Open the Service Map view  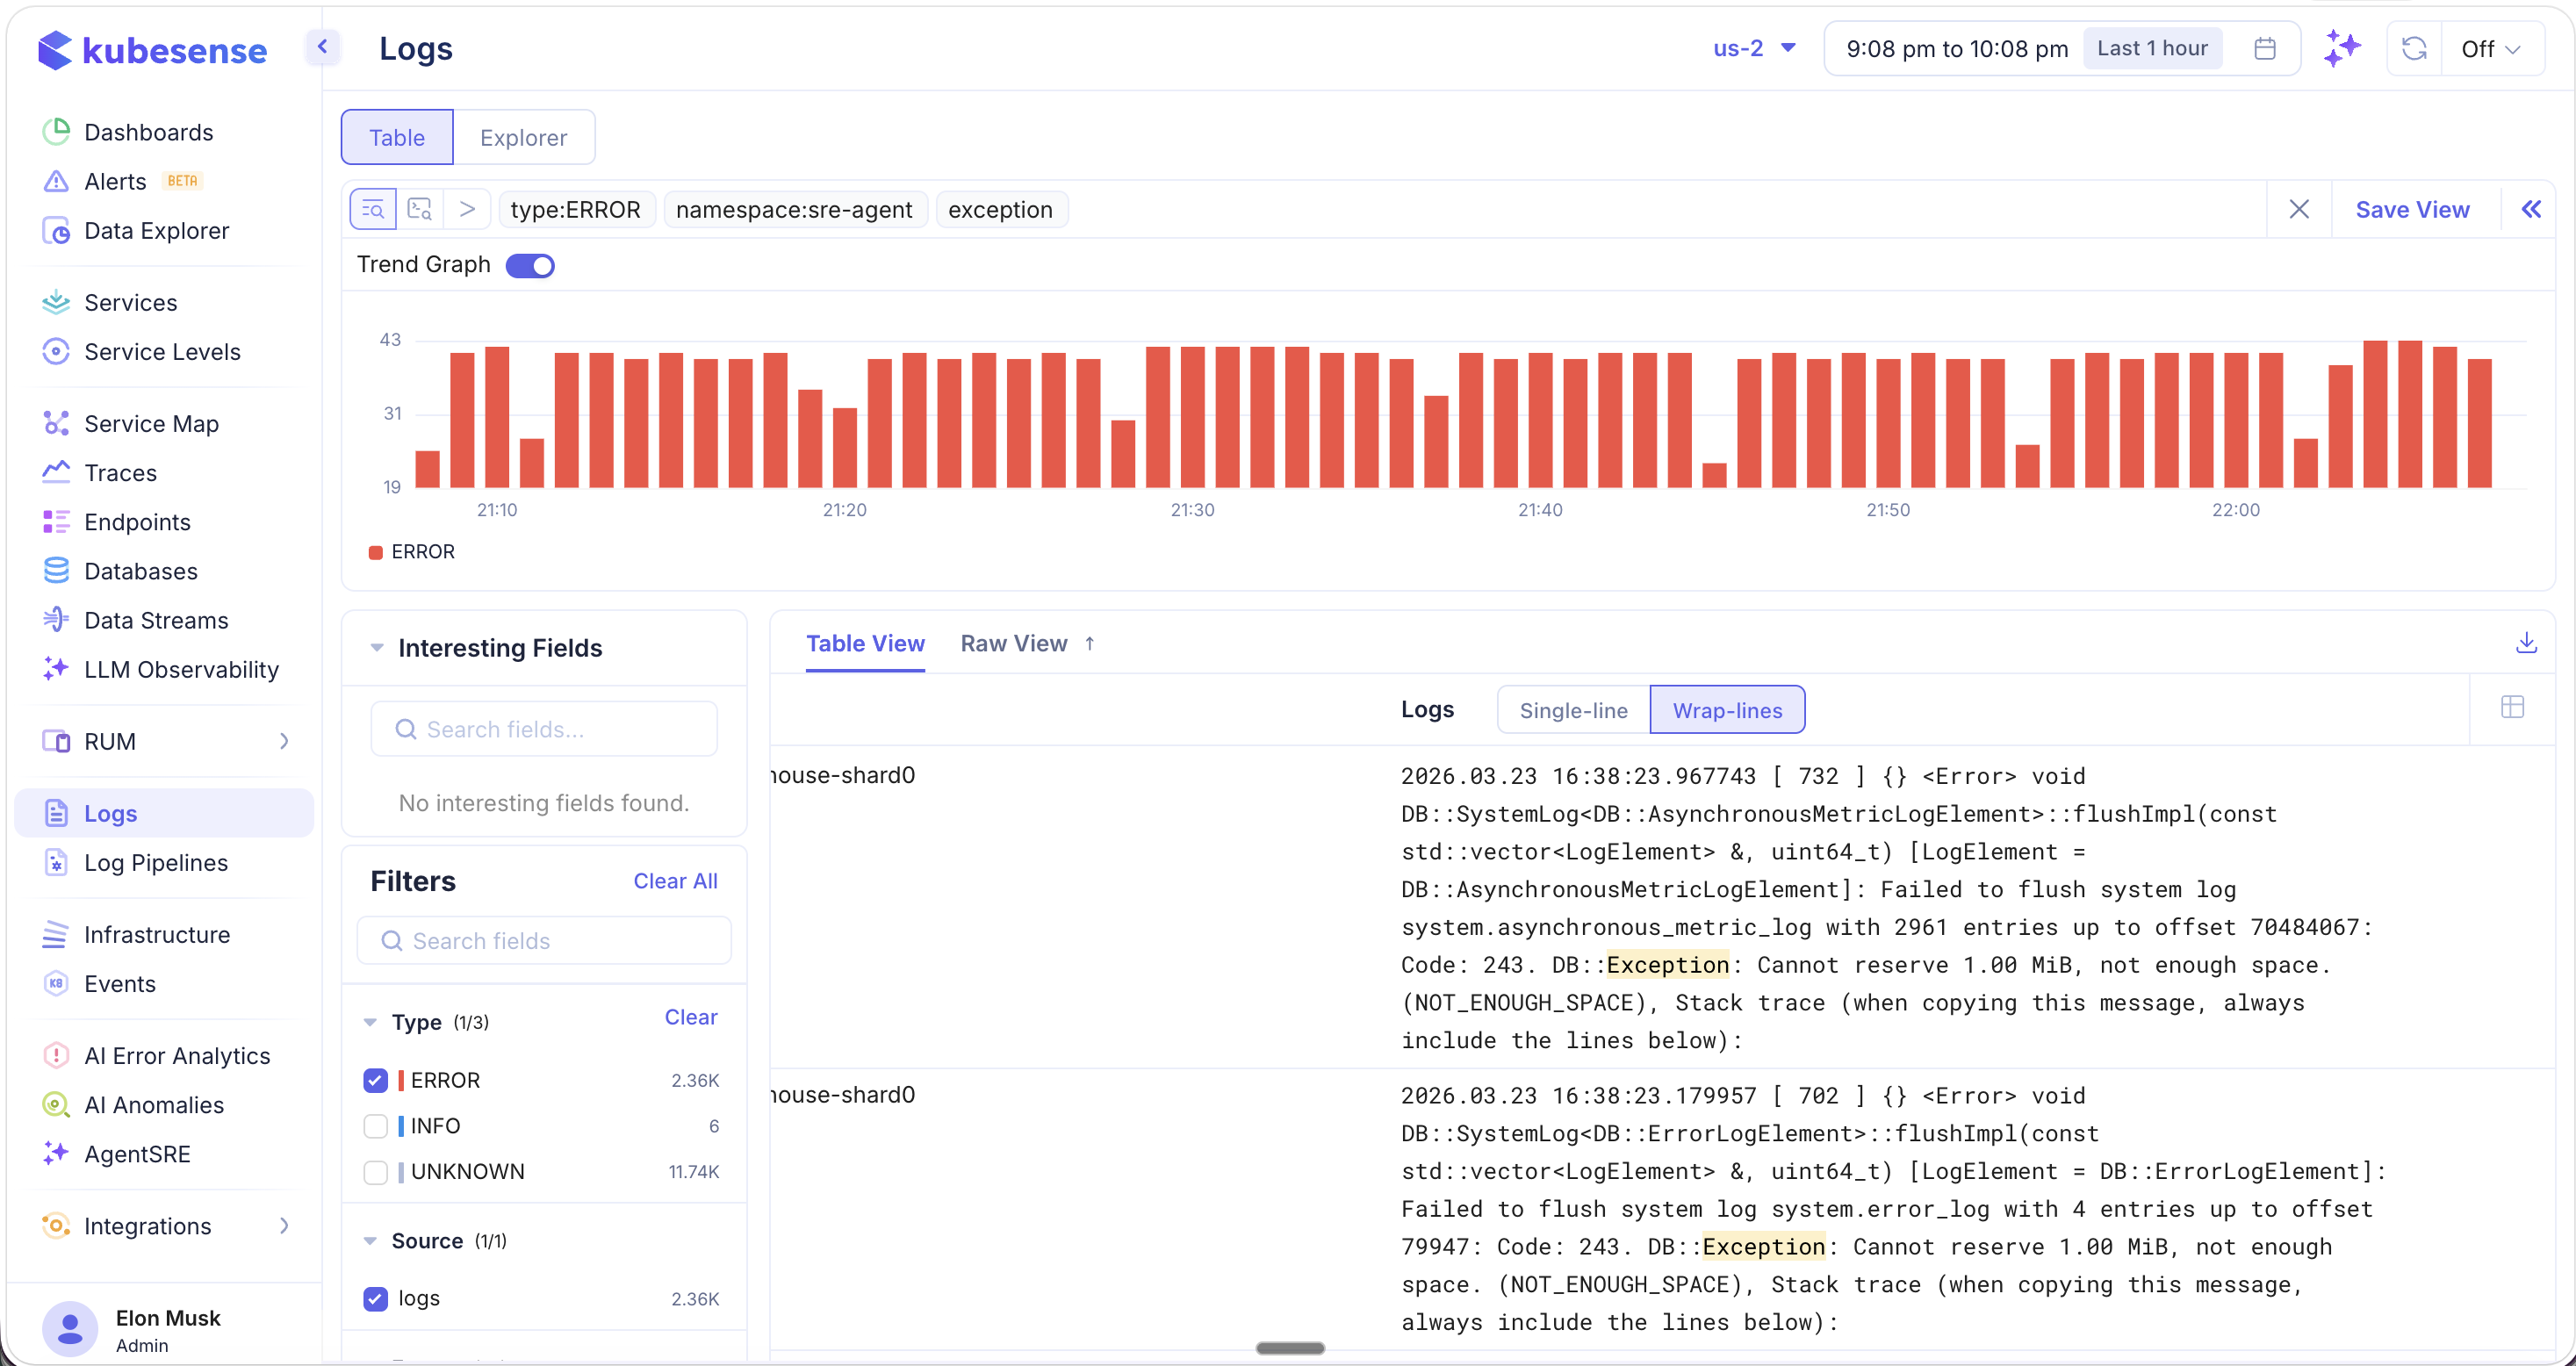(150, 423)
